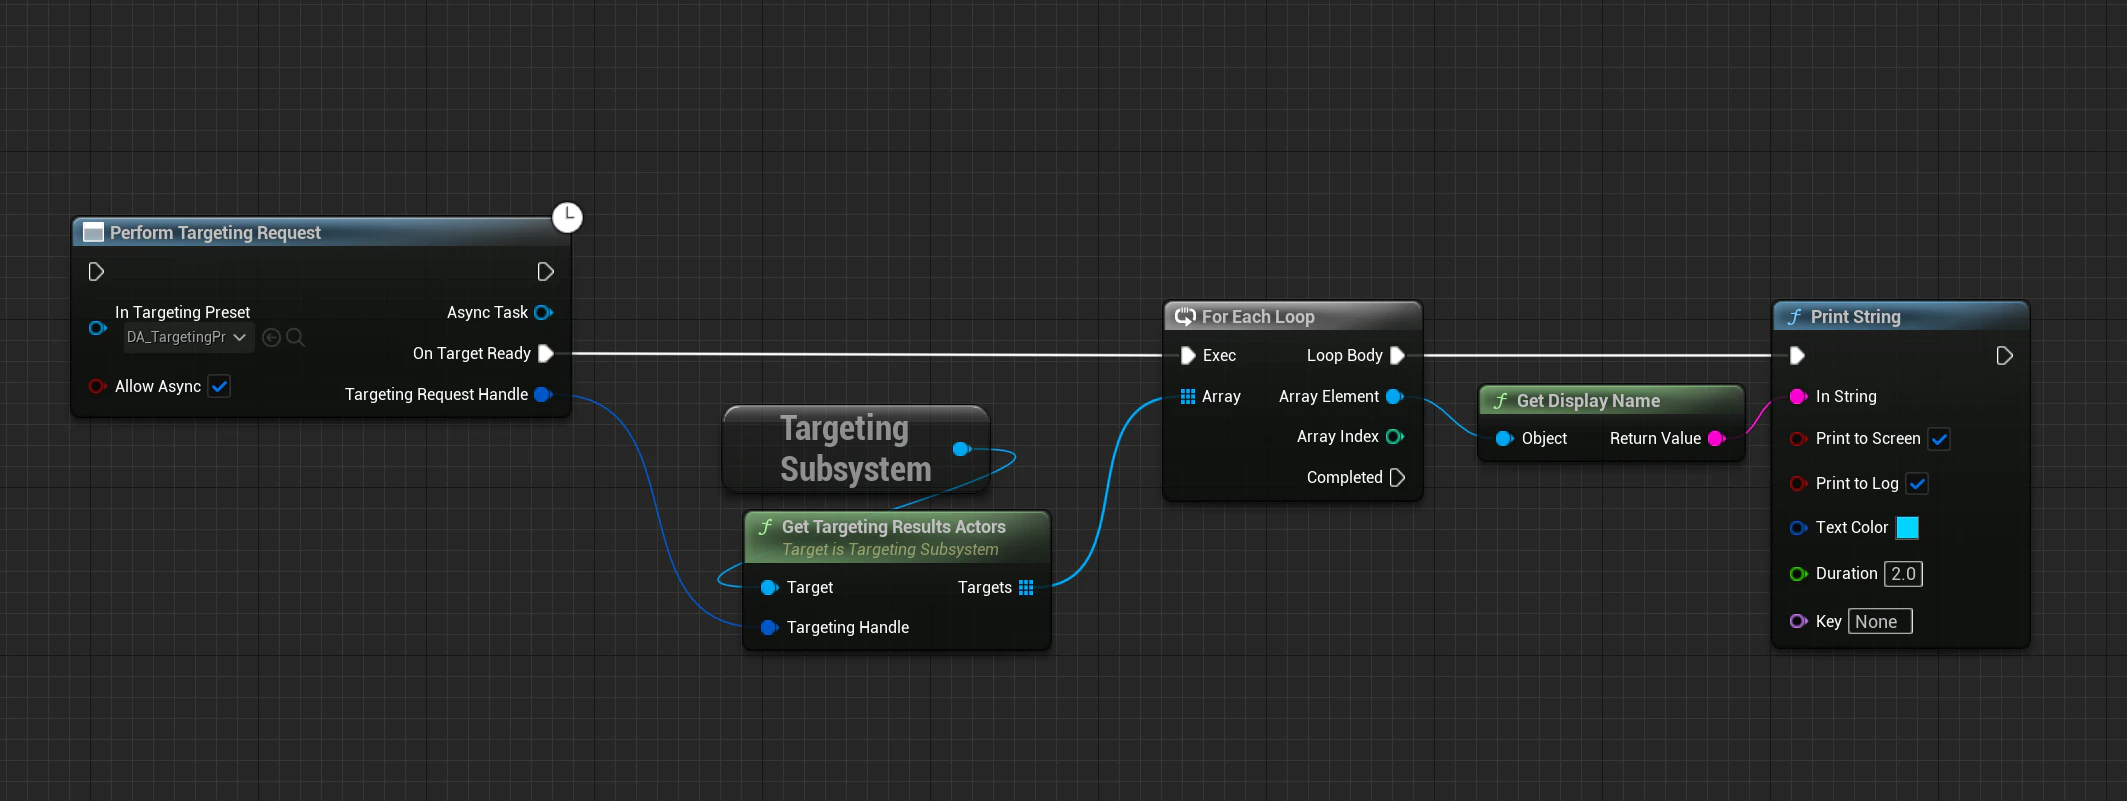Click the Key None input field
This screenshot has width=2127, height=801.
[1880, 621]
